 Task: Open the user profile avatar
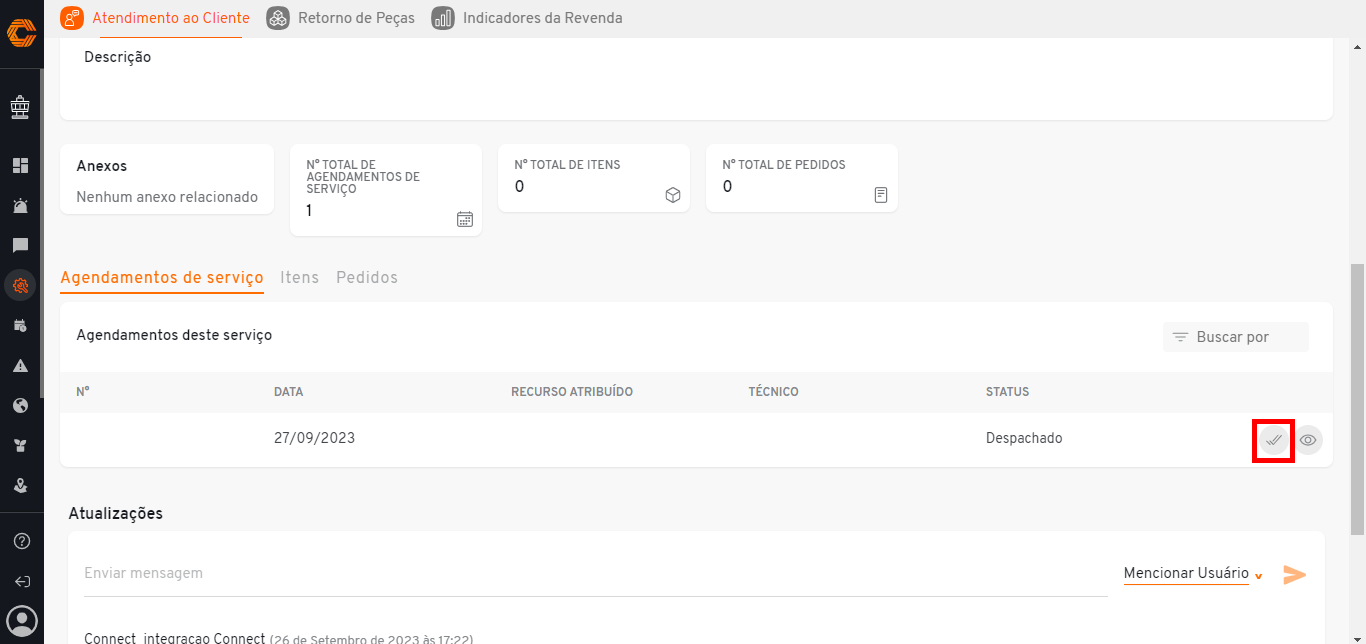[x=21, y=620]
